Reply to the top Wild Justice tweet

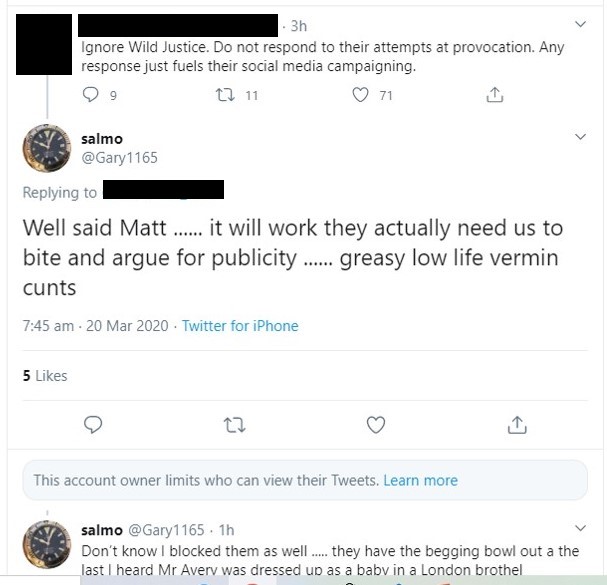pyautogui.click(x=93, y=95)
